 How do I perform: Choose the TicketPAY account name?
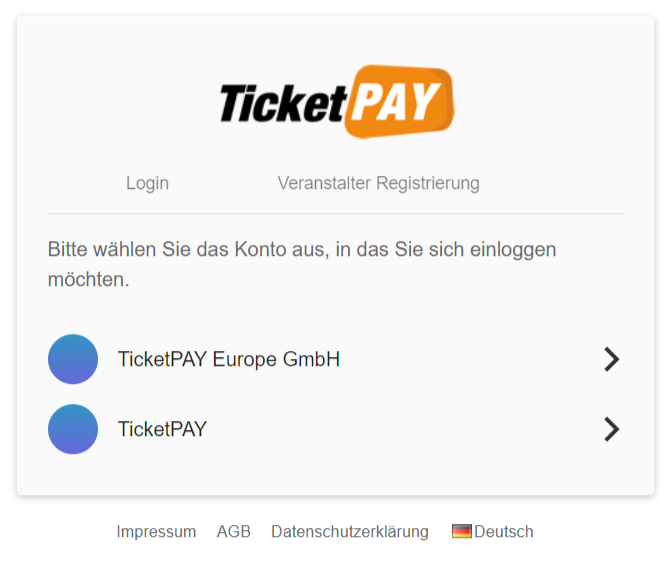pos(162,429)
